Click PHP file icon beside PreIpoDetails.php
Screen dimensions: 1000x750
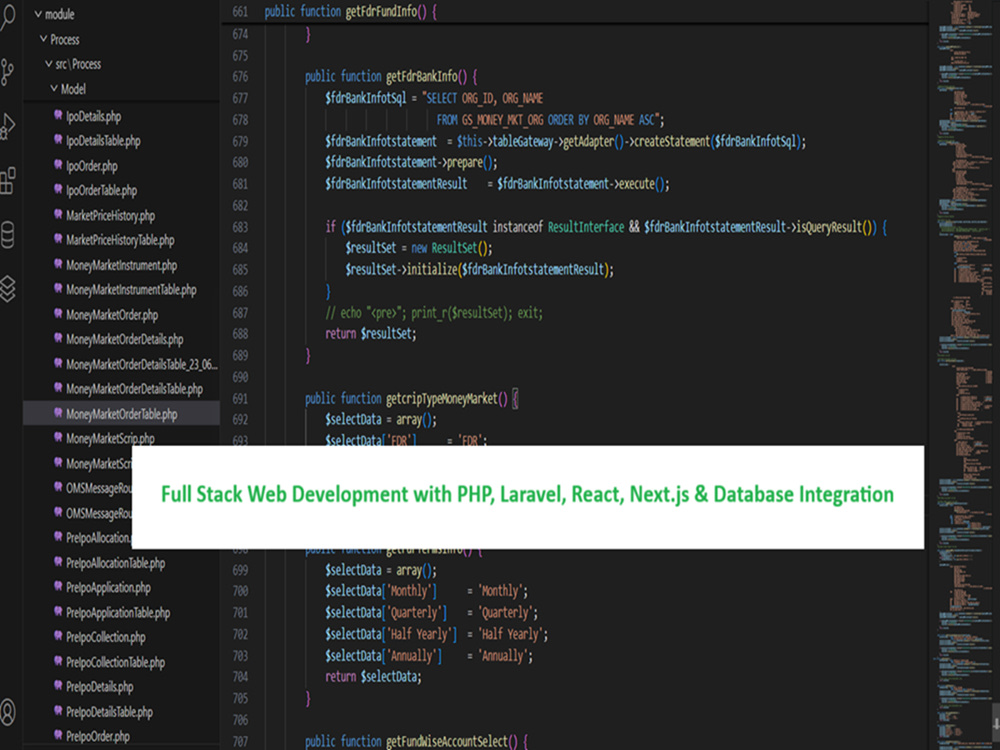[x=58, y=686]
